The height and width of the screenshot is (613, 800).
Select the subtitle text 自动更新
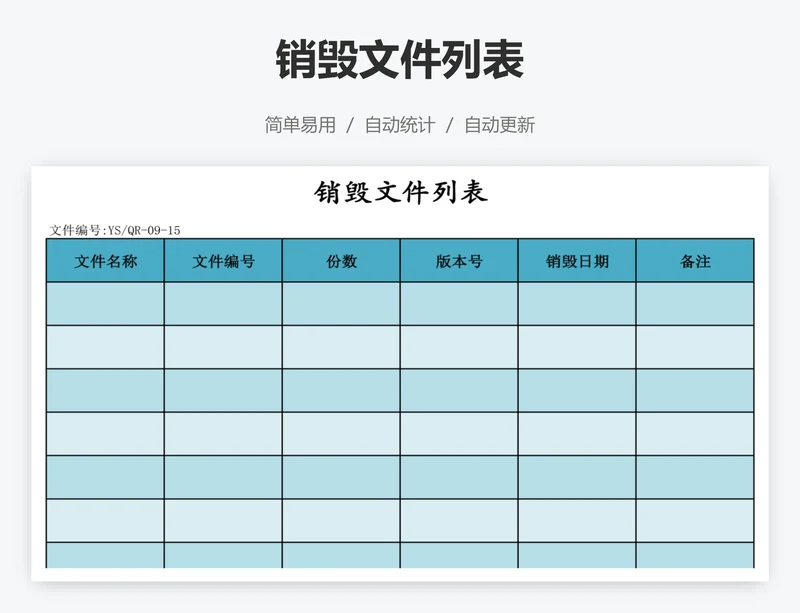[499, 125]
